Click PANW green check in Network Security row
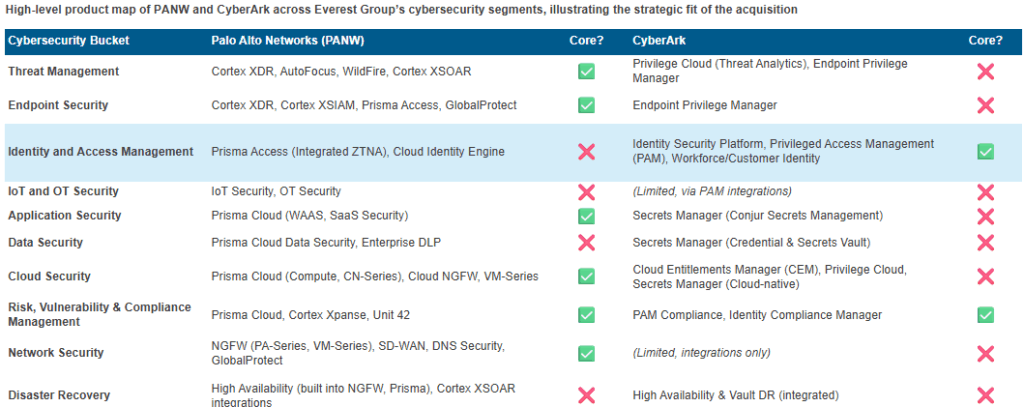This screenshot has width=1024, height=407. (586, 353)
